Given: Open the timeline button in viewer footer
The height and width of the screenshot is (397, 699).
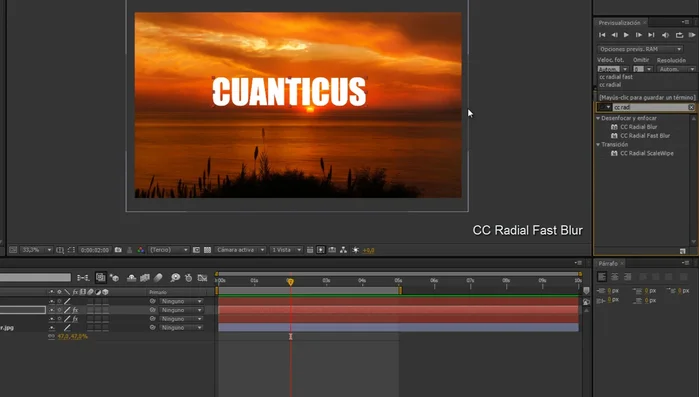Looking at the screenshot, I should point(332,250).
